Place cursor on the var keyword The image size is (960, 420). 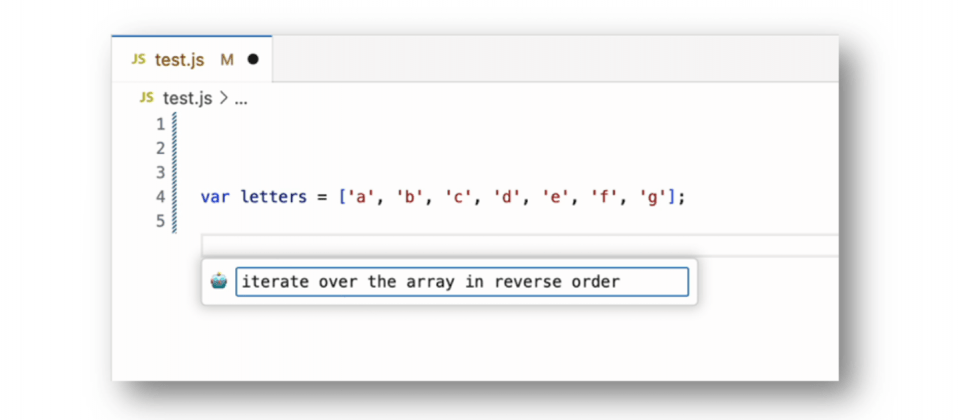214,197
